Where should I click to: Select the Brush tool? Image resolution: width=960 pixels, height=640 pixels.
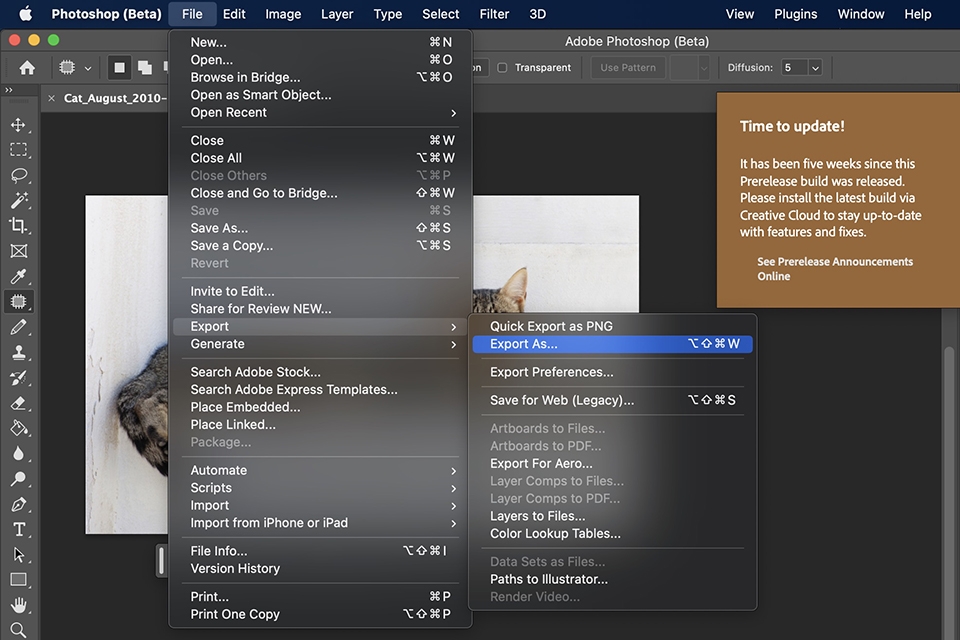18,327
